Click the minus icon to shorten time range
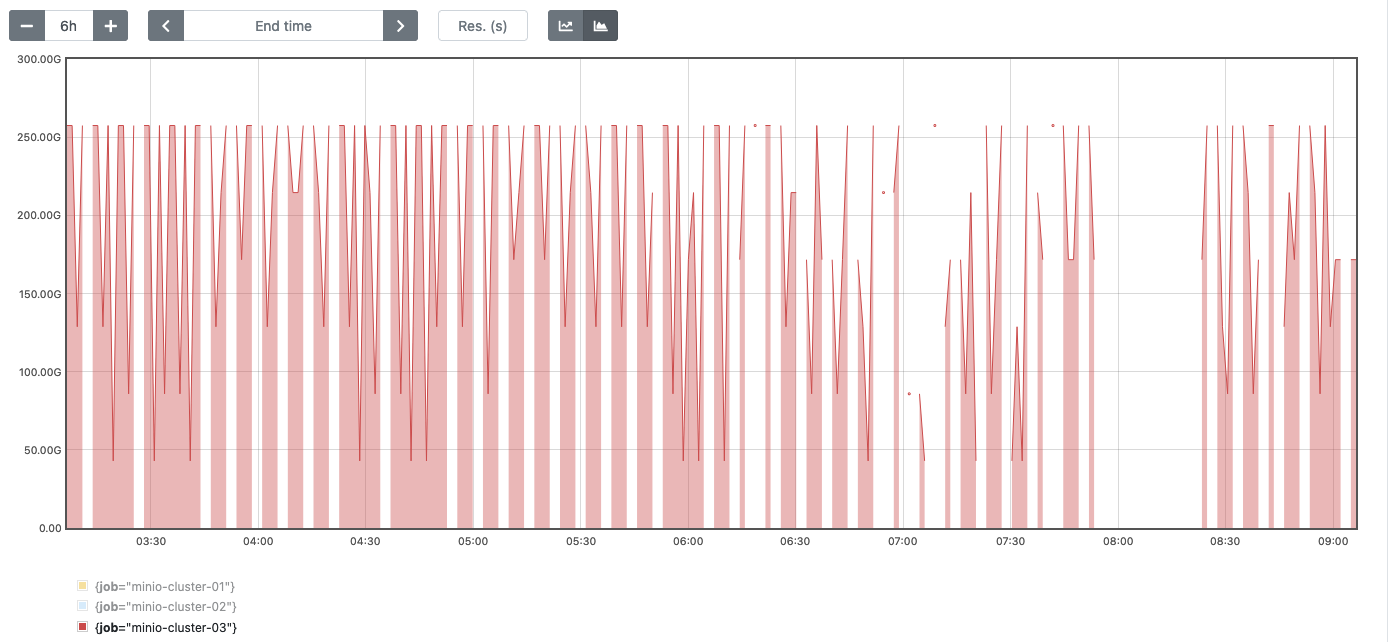This screenshot has height=642, width=1388. (x=26, y=25)
